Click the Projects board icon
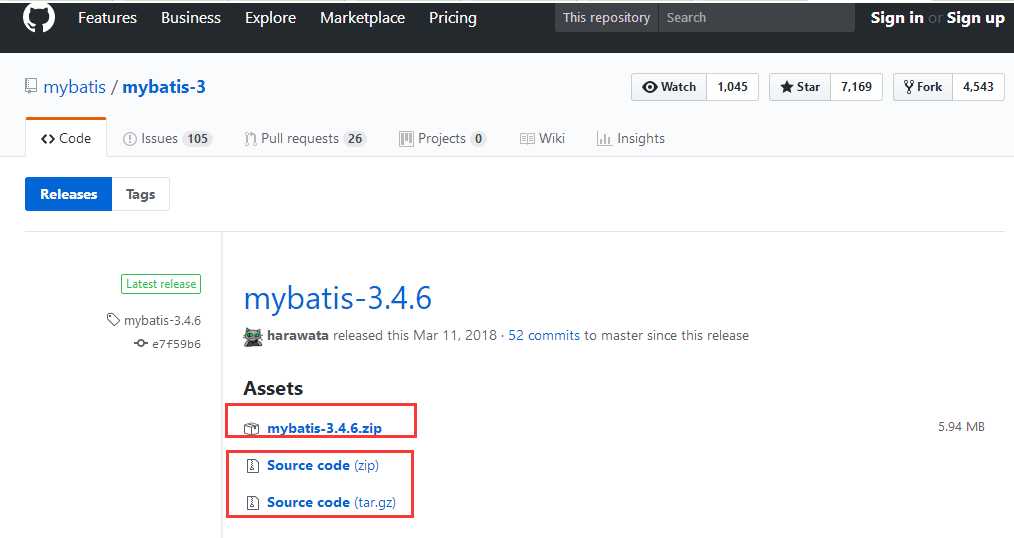Image resolution: width=1014 pixels, height=538 pixels. pos(406,139)
